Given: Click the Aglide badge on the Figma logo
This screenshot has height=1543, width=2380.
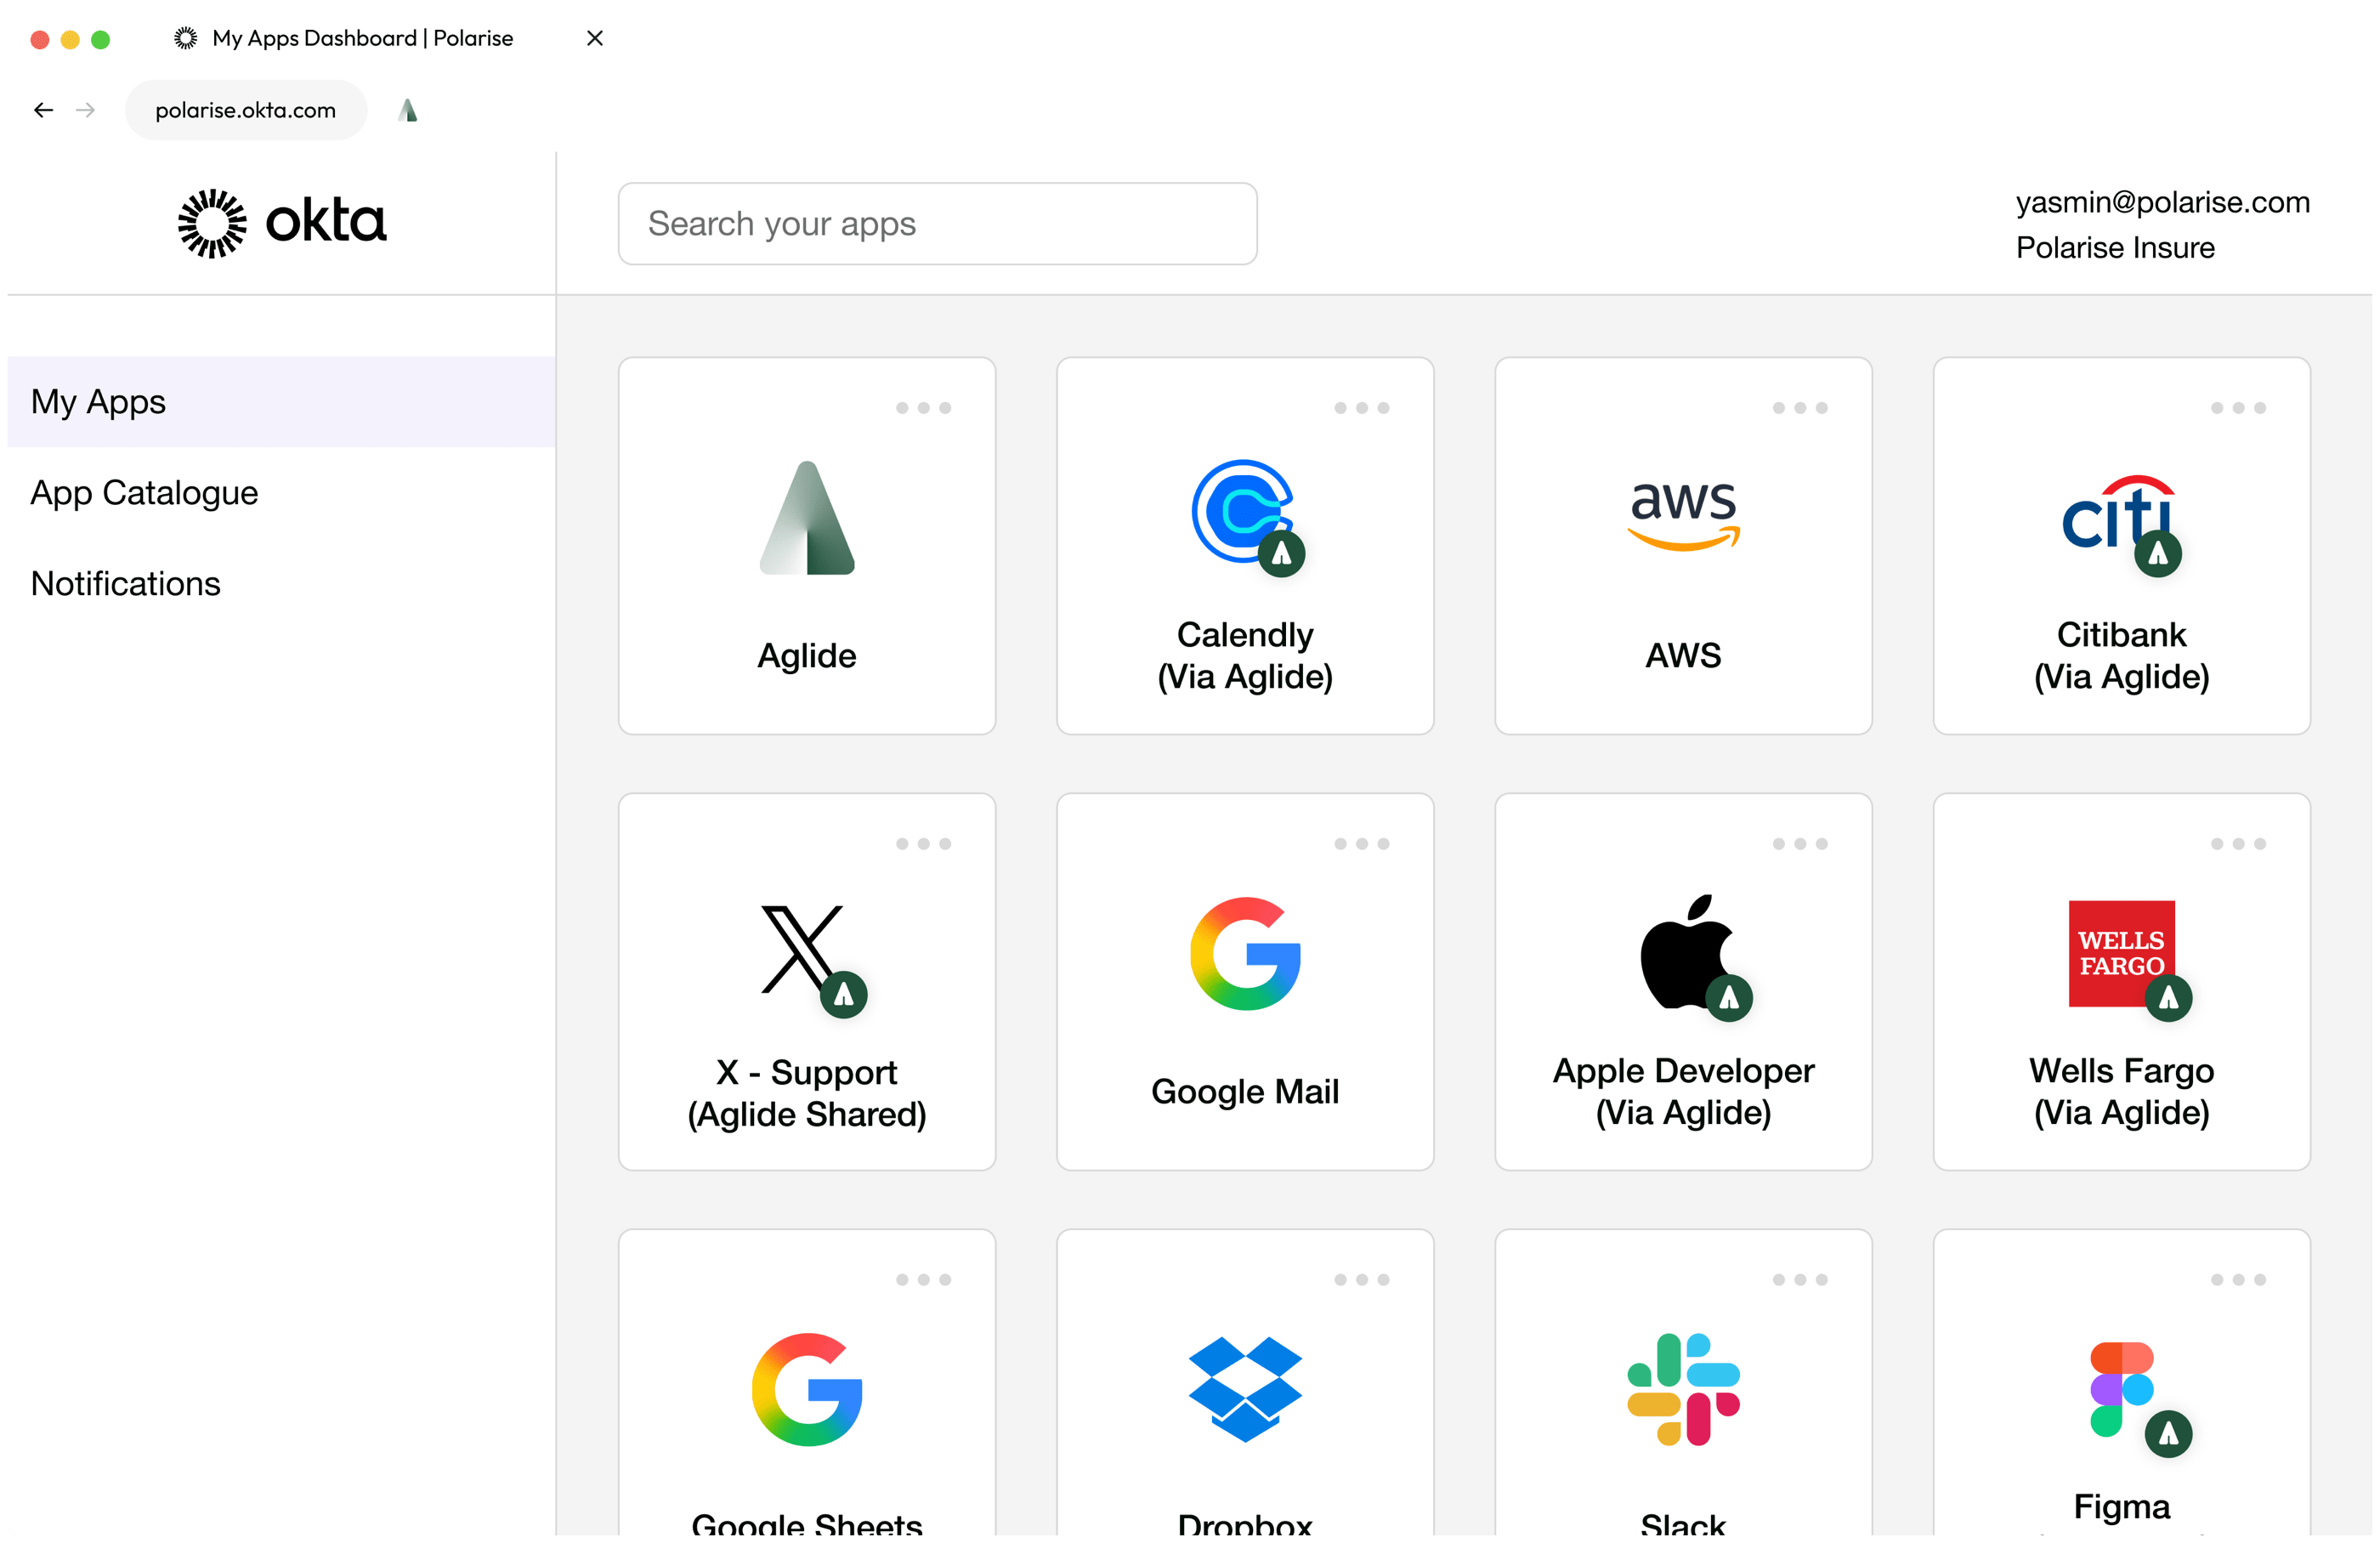Looking at the screenshot, I should click(2168, 1433).
